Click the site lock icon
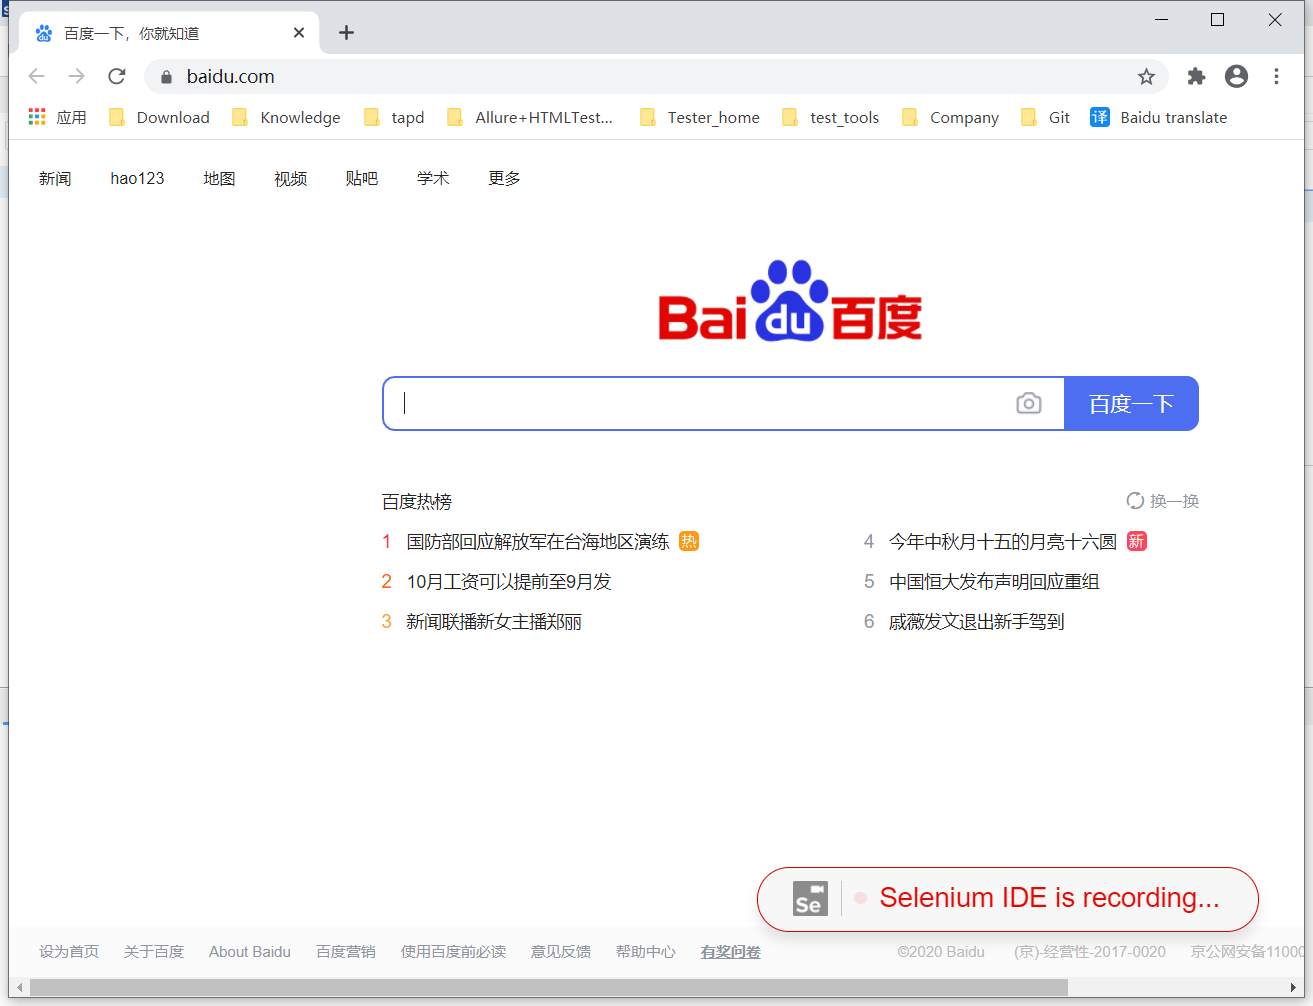 point(166,77)
